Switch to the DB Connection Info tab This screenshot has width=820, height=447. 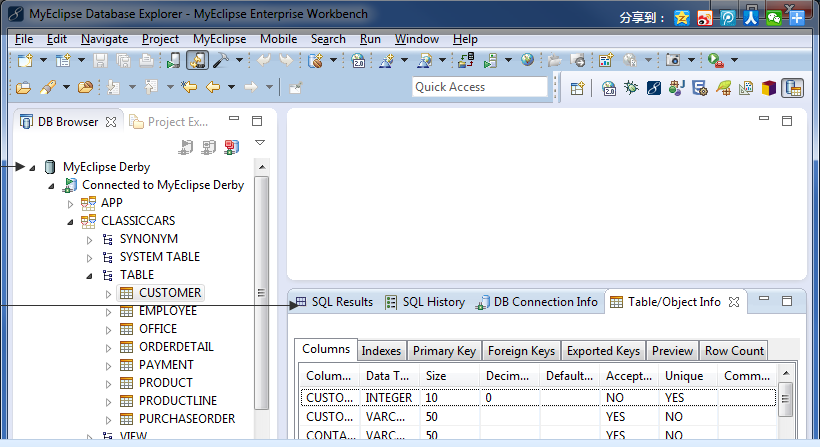pyautogui.click(x=536, y=302)
